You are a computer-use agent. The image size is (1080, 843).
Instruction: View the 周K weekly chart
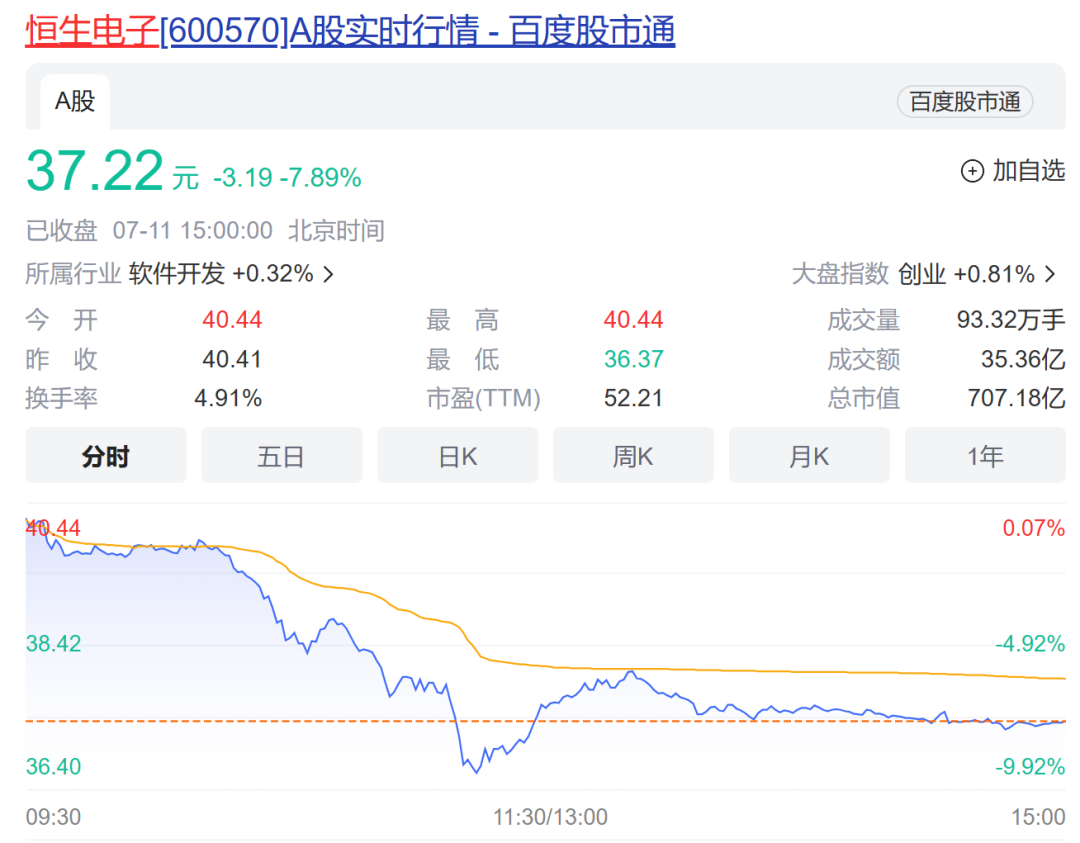coord(633,455)
